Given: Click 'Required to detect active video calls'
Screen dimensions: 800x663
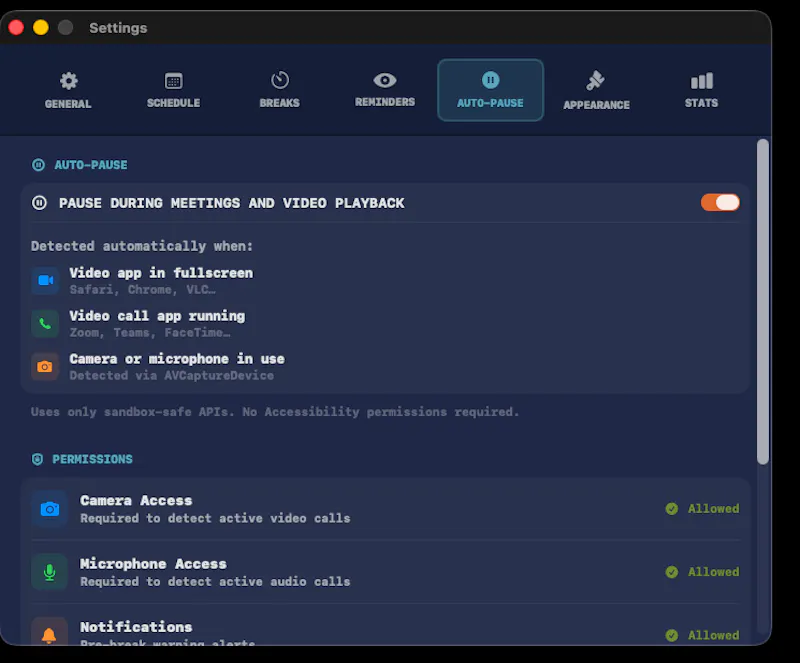Looking at the screenshot, I should tap(215, 519).
